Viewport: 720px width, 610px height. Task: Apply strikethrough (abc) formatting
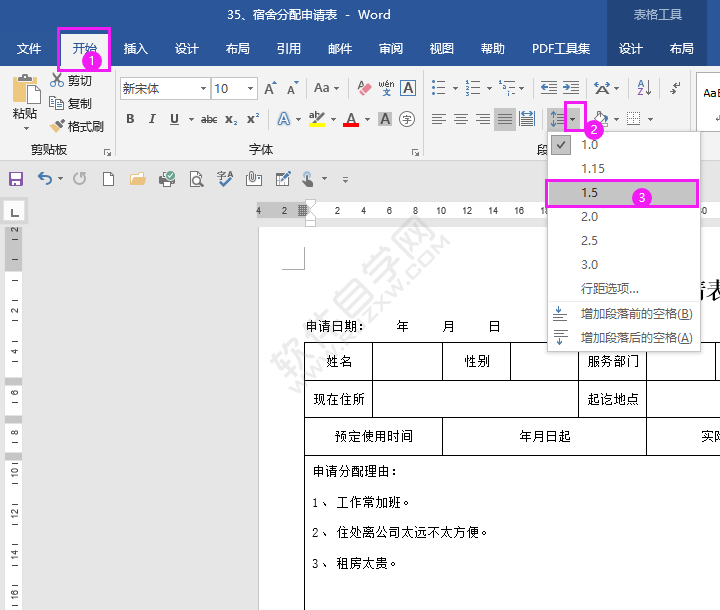coord(209,119)
